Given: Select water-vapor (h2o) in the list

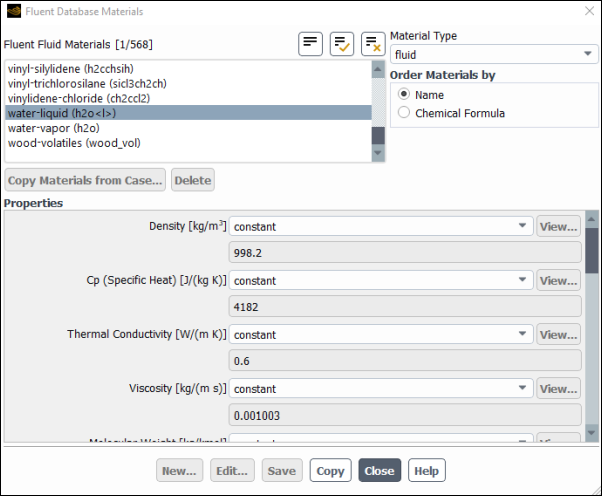Looking at the screenshot, I should (188, 128).
